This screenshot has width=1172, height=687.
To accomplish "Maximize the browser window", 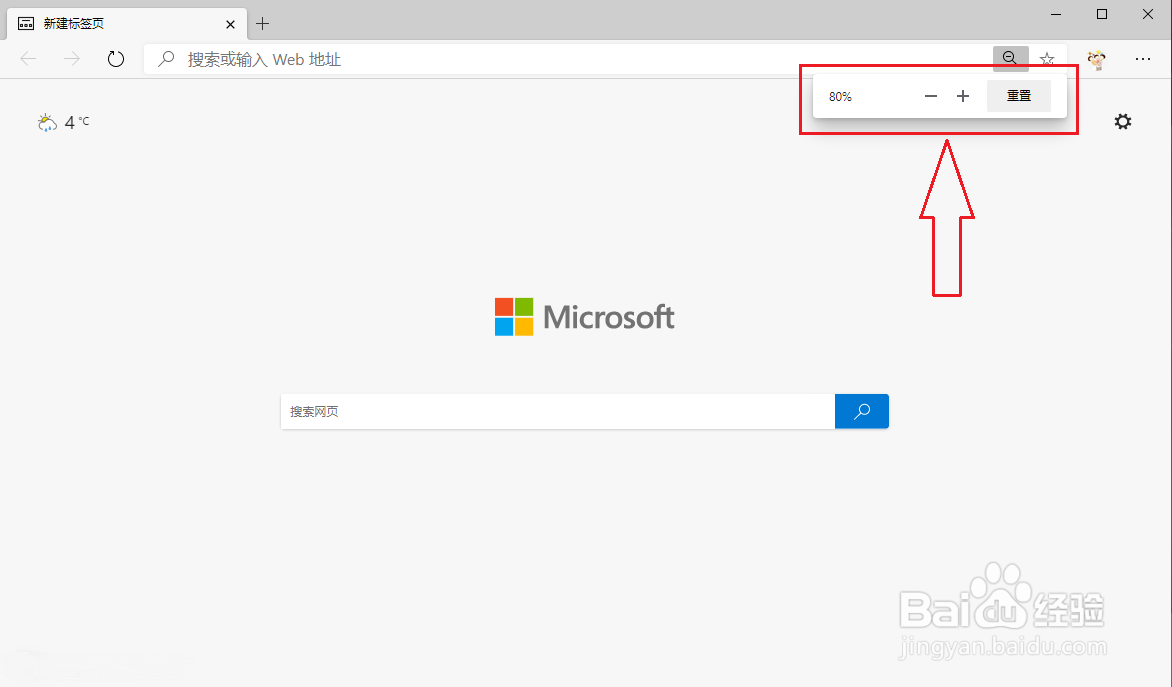I will tap(1102, 14).
